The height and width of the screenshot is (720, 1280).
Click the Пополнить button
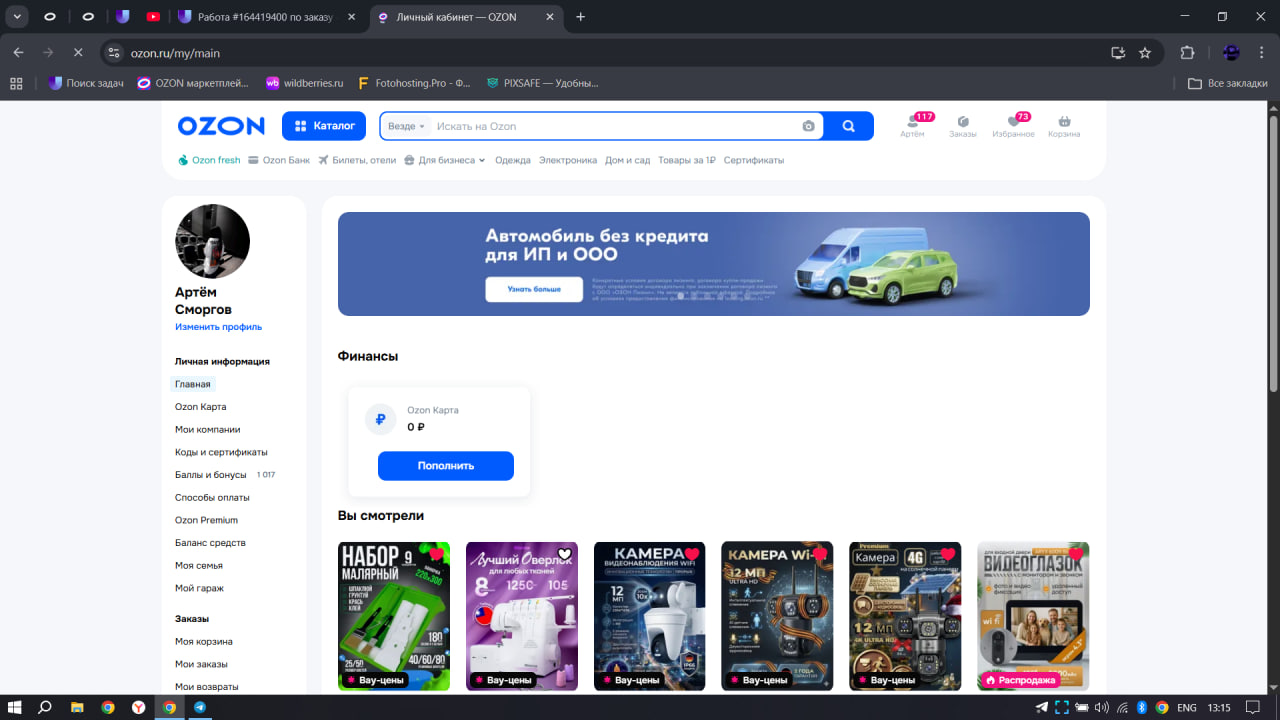(446, 466)
